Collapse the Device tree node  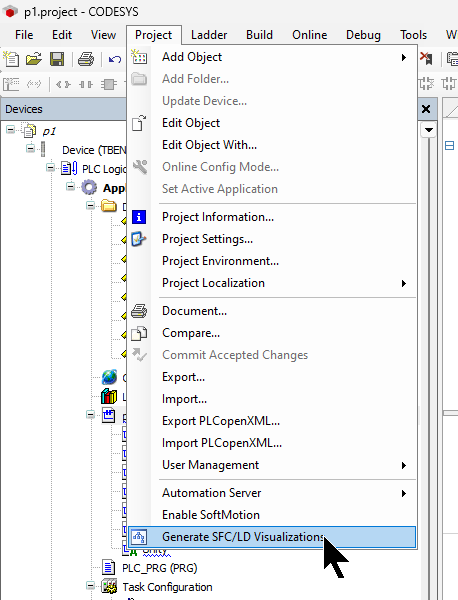[30, 148]
